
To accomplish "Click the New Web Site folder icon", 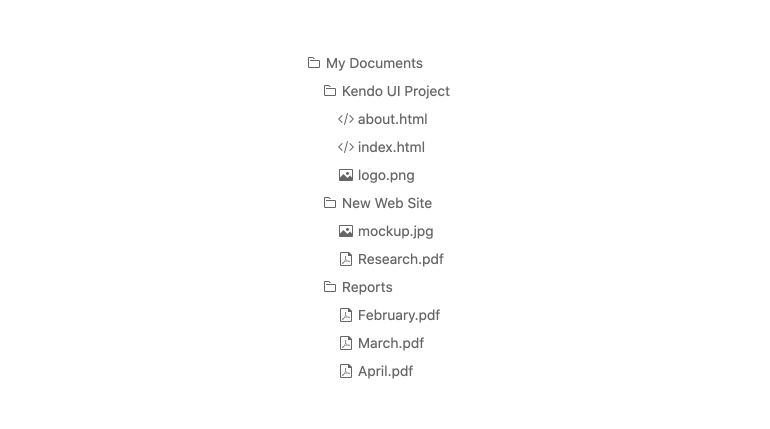I will (x=330, y=203).
